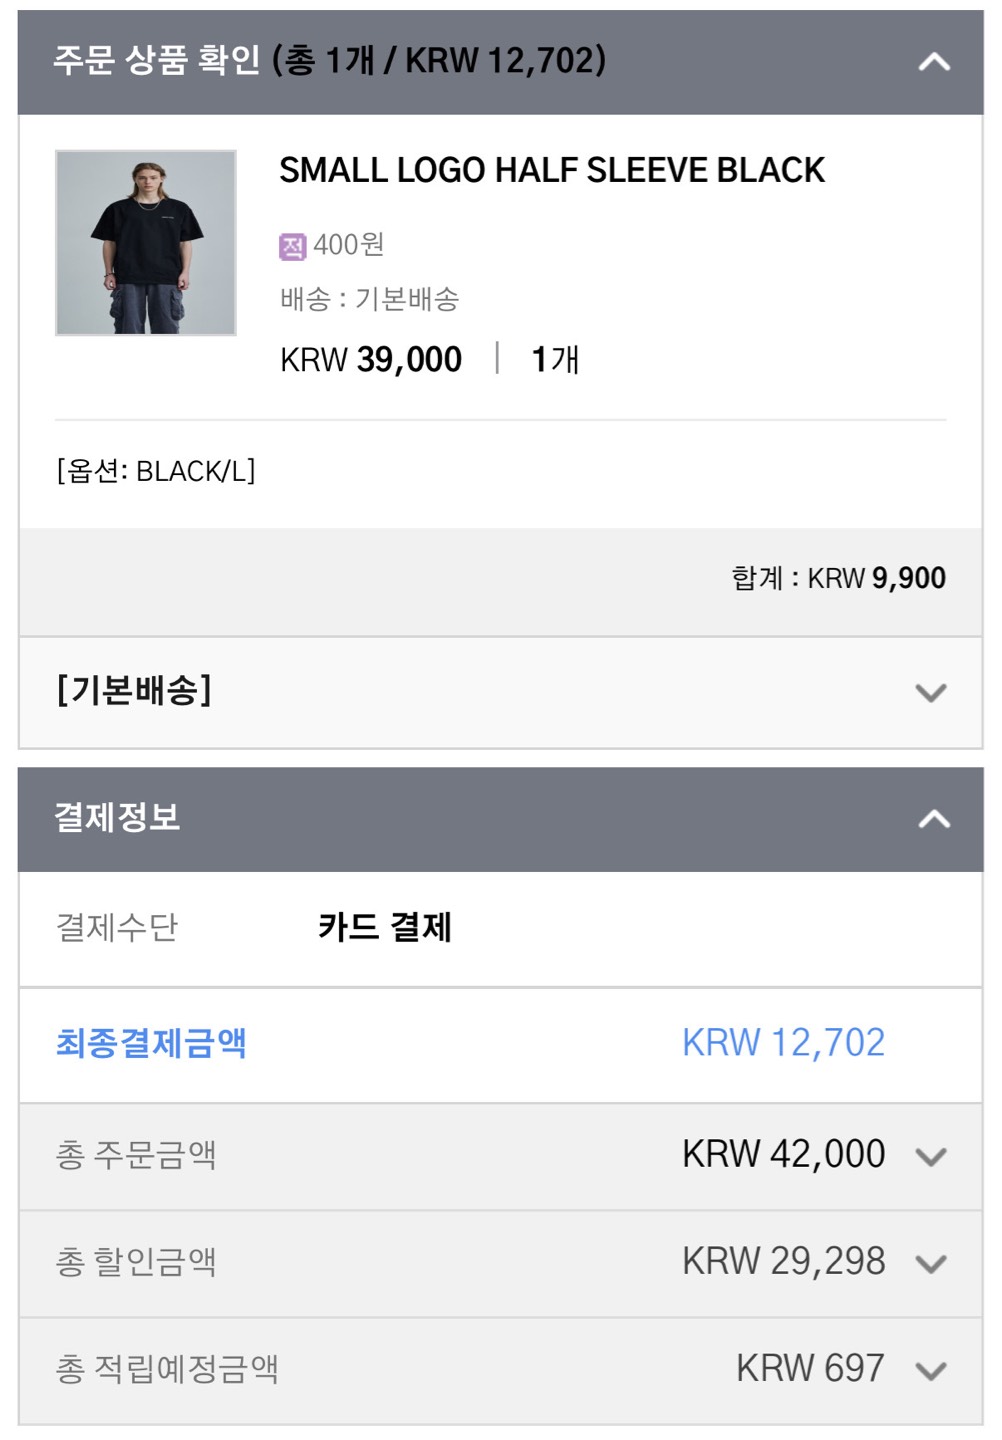Click the blue KRW 12,702 final amount
1002x1440 pixels.
point(783,1043)
